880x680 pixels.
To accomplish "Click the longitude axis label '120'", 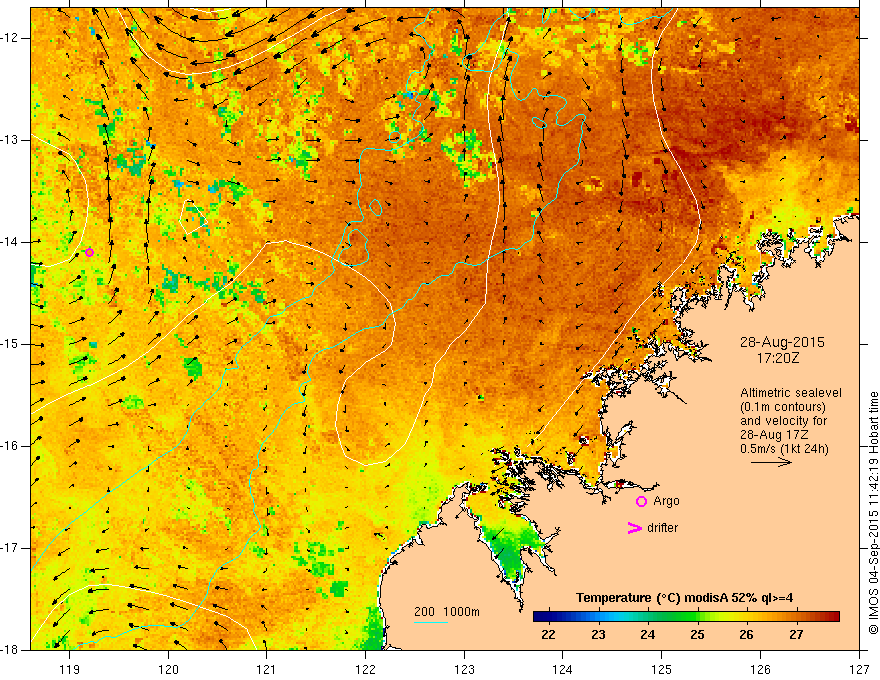I will (168, 669).
